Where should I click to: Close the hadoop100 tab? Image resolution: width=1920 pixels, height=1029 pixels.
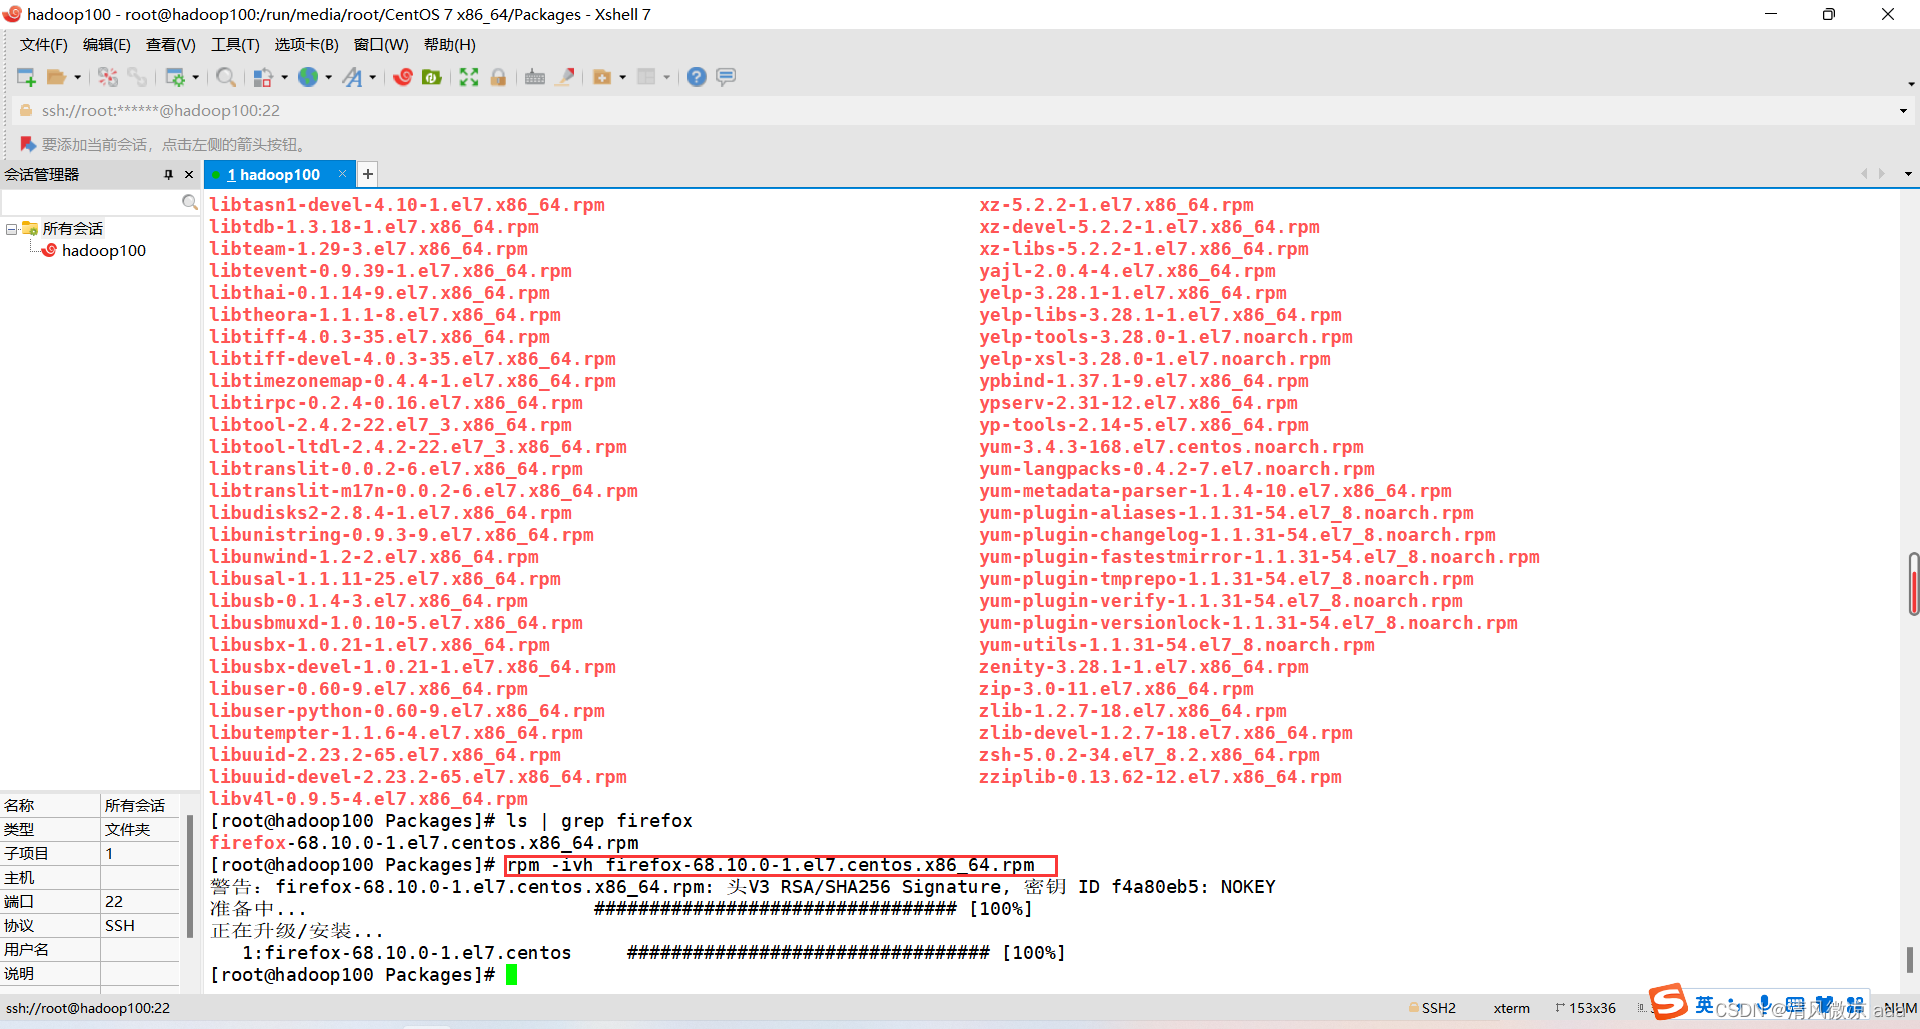(x=342, y=174)
